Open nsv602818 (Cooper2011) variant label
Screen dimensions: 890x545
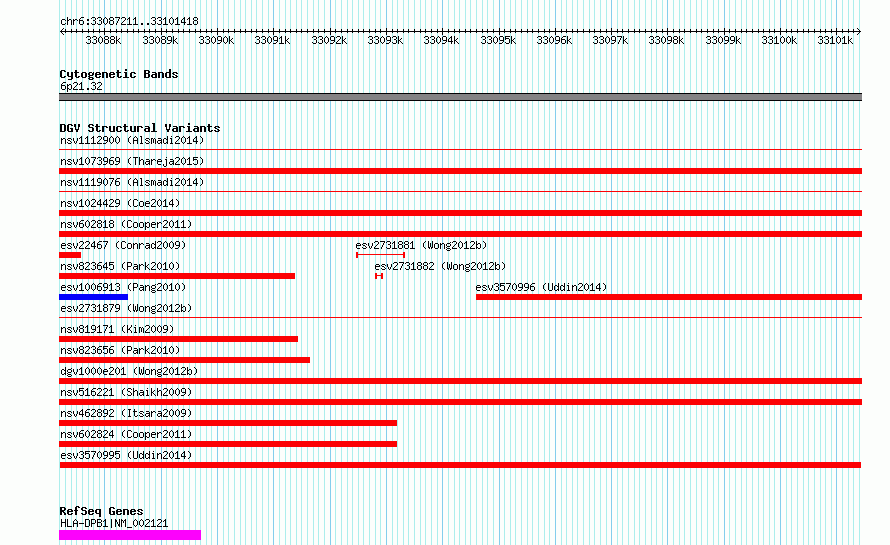click(126, 224)
